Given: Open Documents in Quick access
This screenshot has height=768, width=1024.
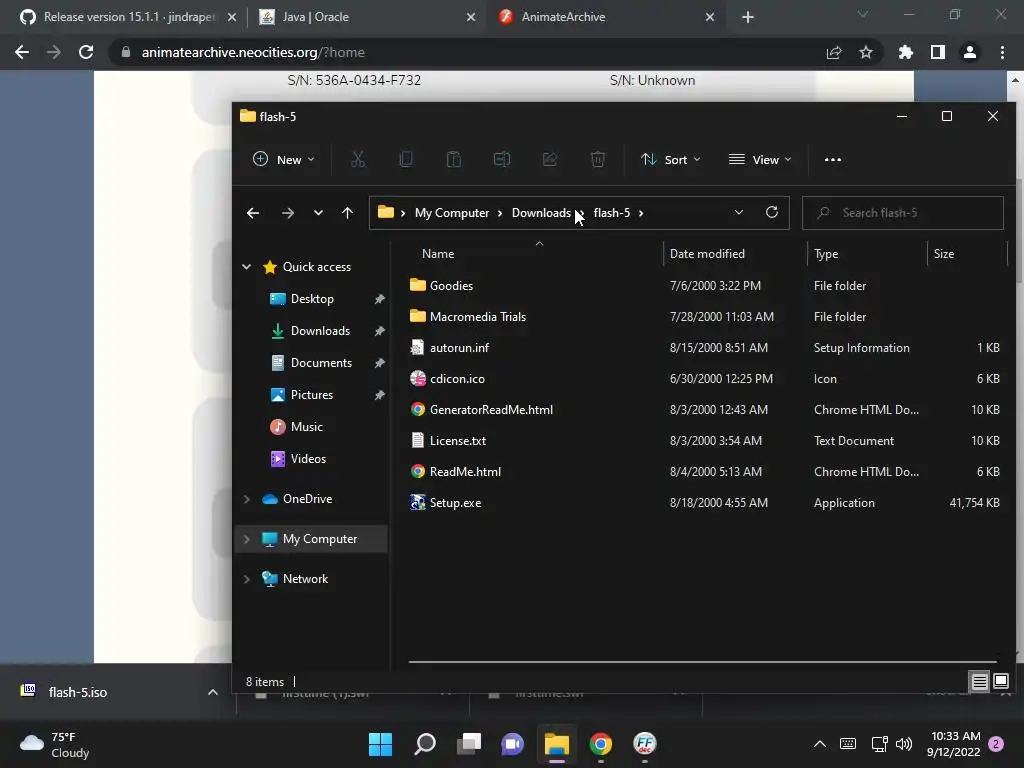Looking at the screenshot, I should tap(321, 362).
